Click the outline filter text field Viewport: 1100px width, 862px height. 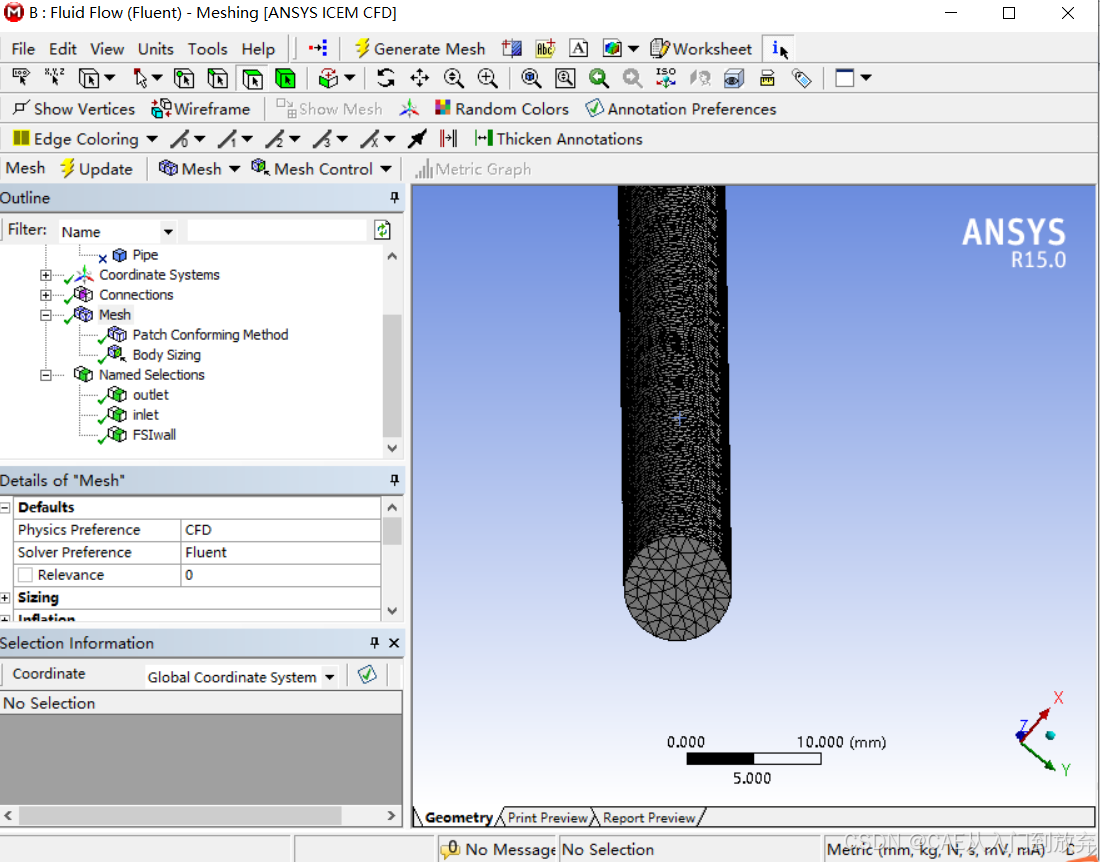click(x=277, y=230)
